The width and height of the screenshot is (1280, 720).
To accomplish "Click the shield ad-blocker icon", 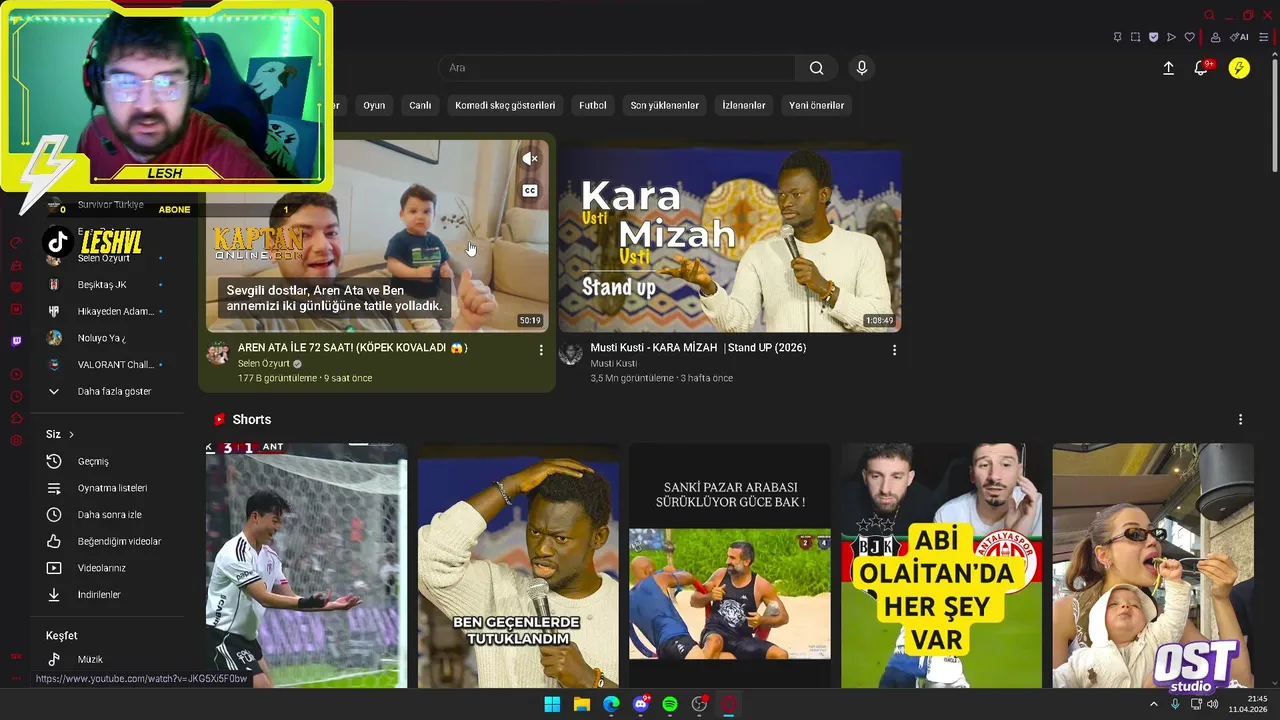I will point(1153,37).
